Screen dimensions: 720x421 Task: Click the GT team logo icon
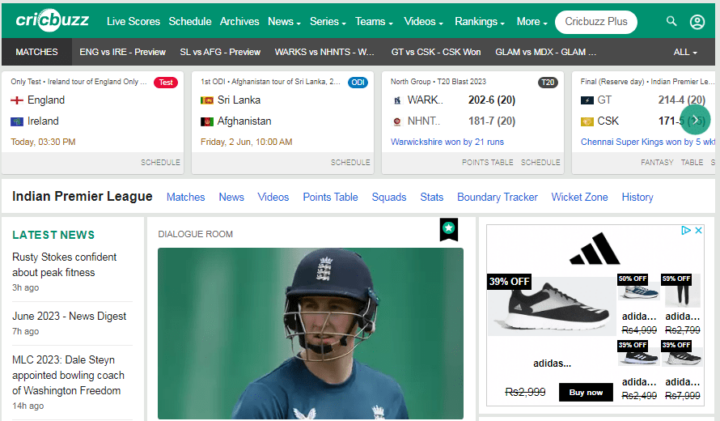click(587, 100)
